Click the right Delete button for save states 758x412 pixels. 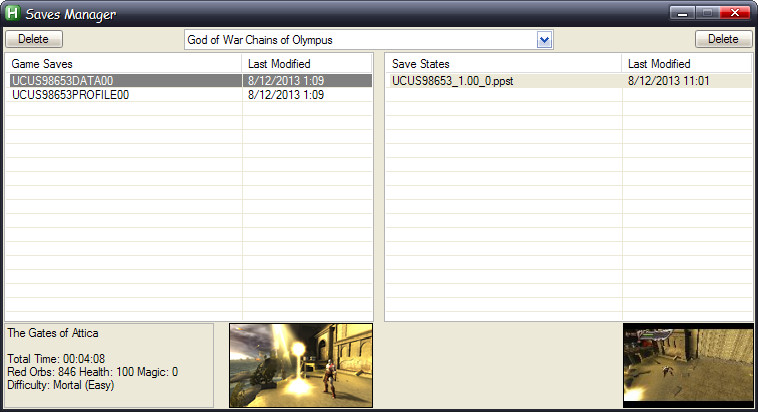point(723,39)
